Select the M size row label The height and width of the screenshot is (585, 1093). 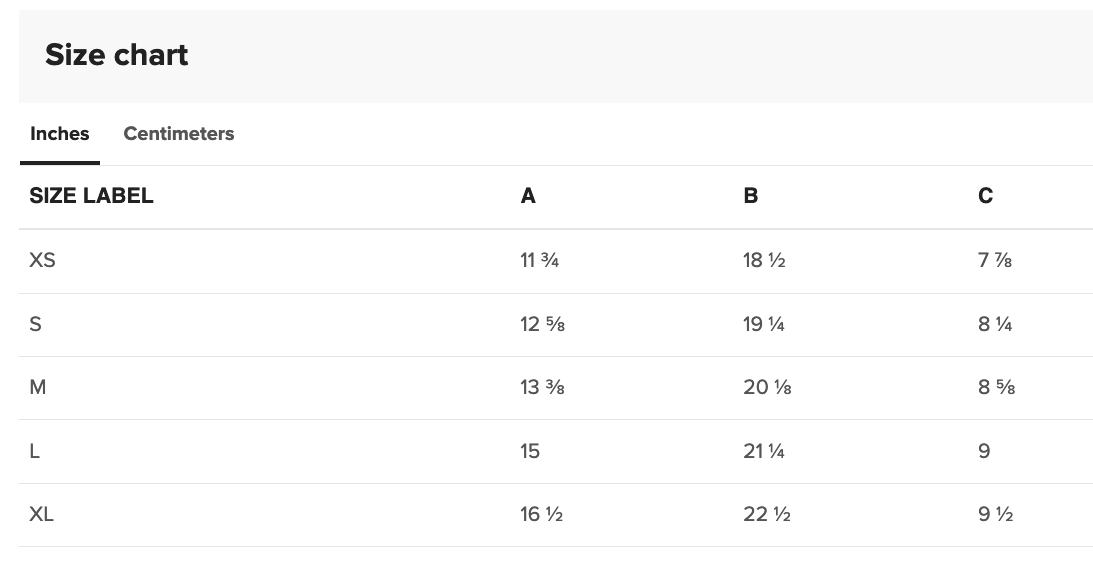coord(38,387)
